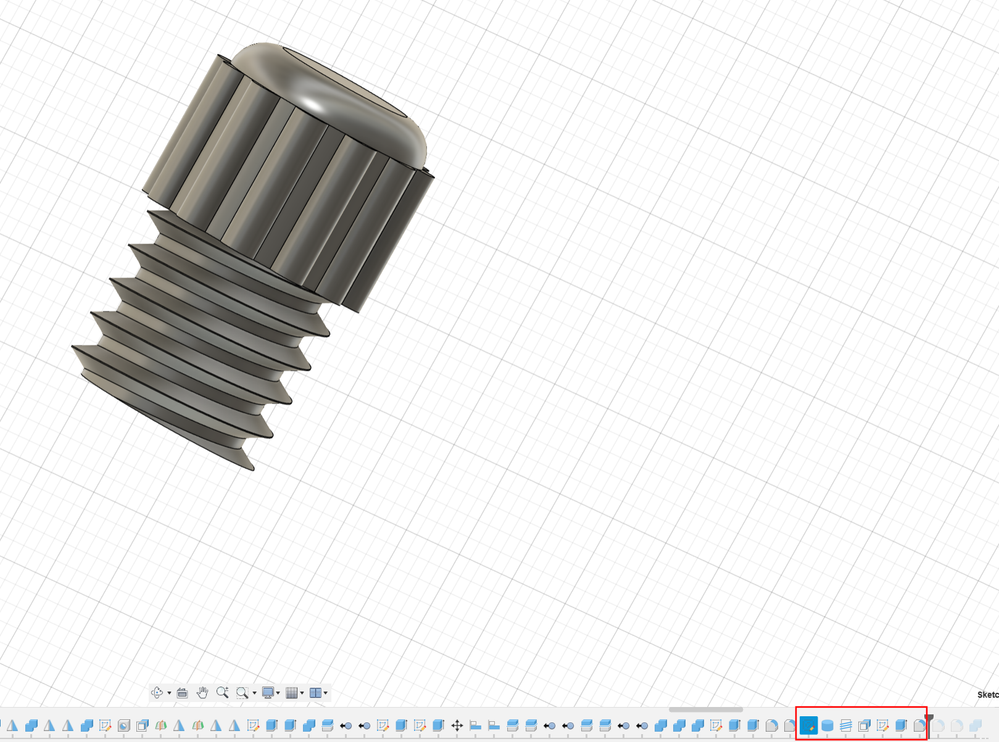Click the first faded fillet after rollback marker
This screenshot has height=742, width=999.
[938, 725]
